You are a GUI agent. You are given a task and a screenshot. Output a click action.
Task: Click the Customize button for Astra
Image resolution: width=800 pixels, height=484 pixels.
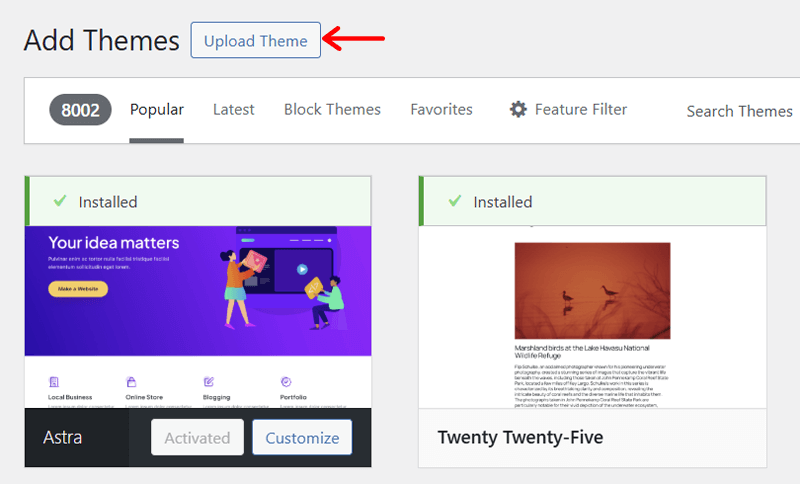tap(302, 438)
